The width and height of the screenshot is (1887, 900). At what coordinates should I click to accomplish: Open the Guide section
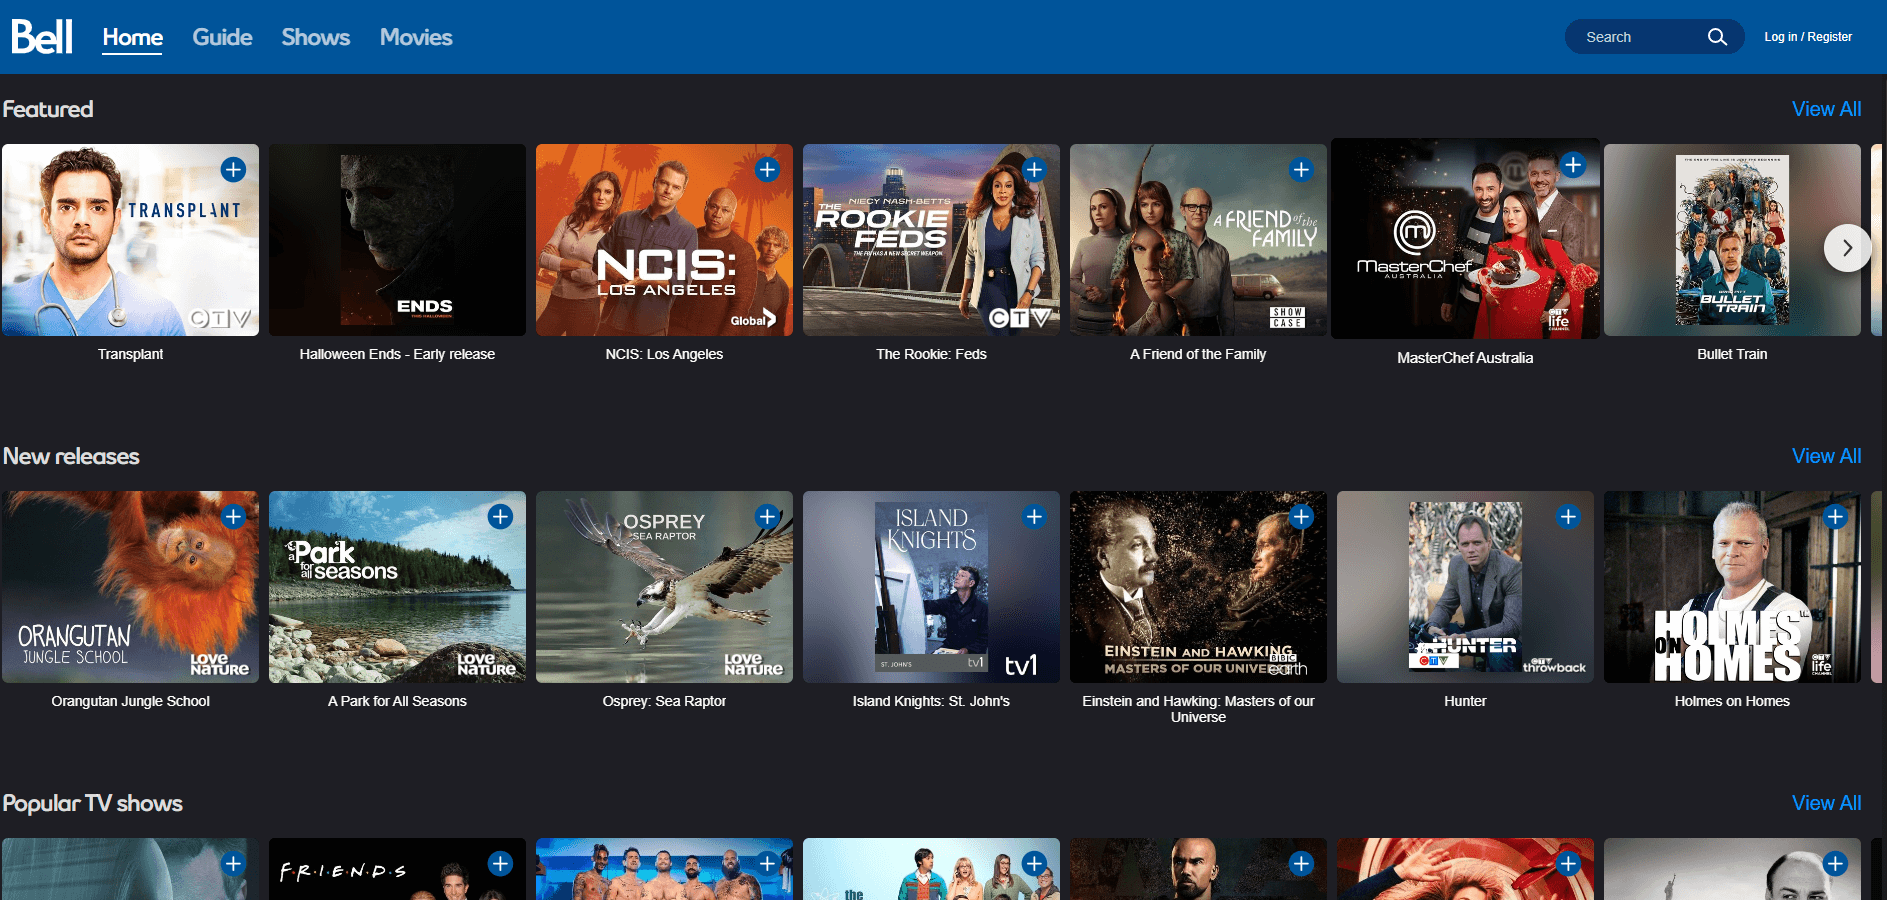(222, 37)
